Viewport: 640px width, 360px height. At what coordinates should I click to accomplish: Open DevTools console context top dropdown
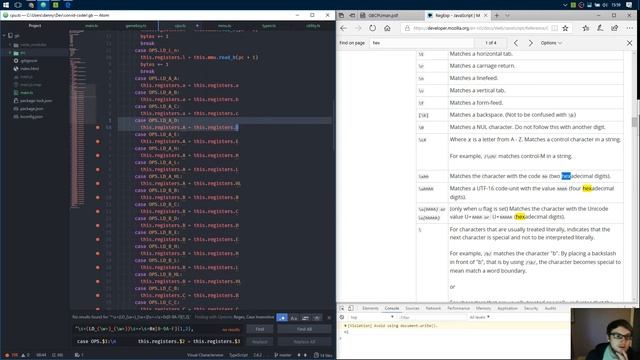coord(372,317)
